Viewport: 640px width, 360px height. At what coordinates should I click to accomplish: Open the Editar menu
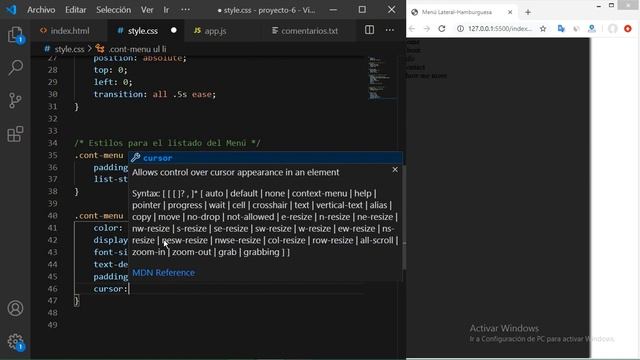tap(76, 9)
